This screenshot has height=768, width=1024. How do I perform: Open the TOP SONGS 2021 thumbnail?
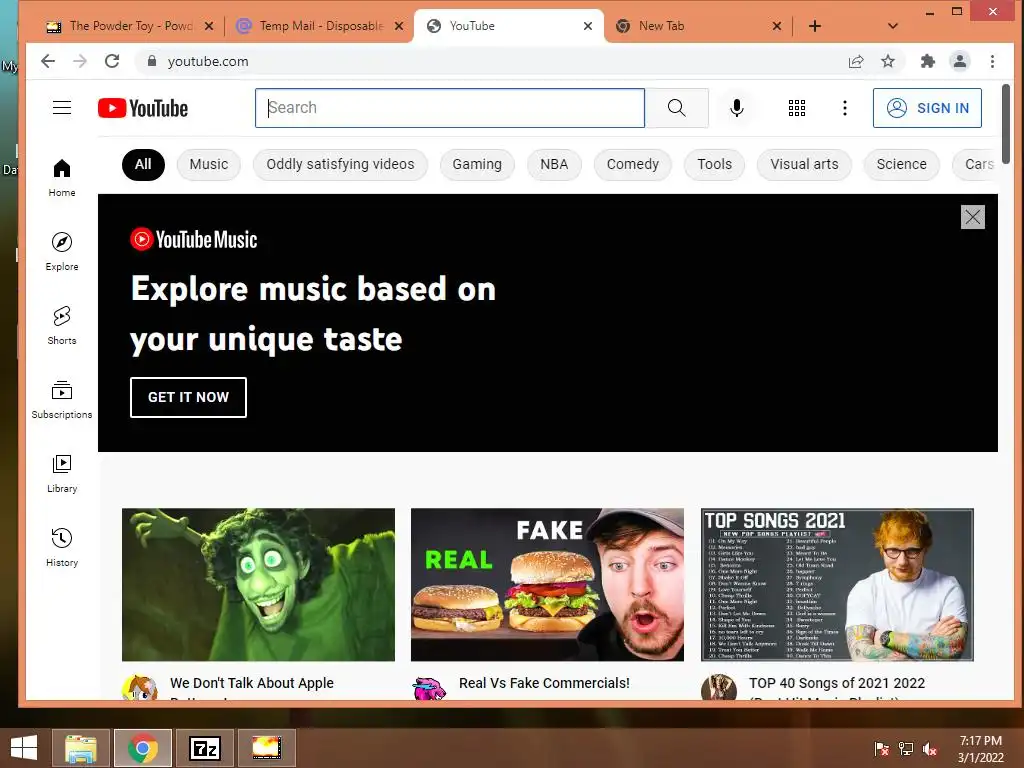837,584
